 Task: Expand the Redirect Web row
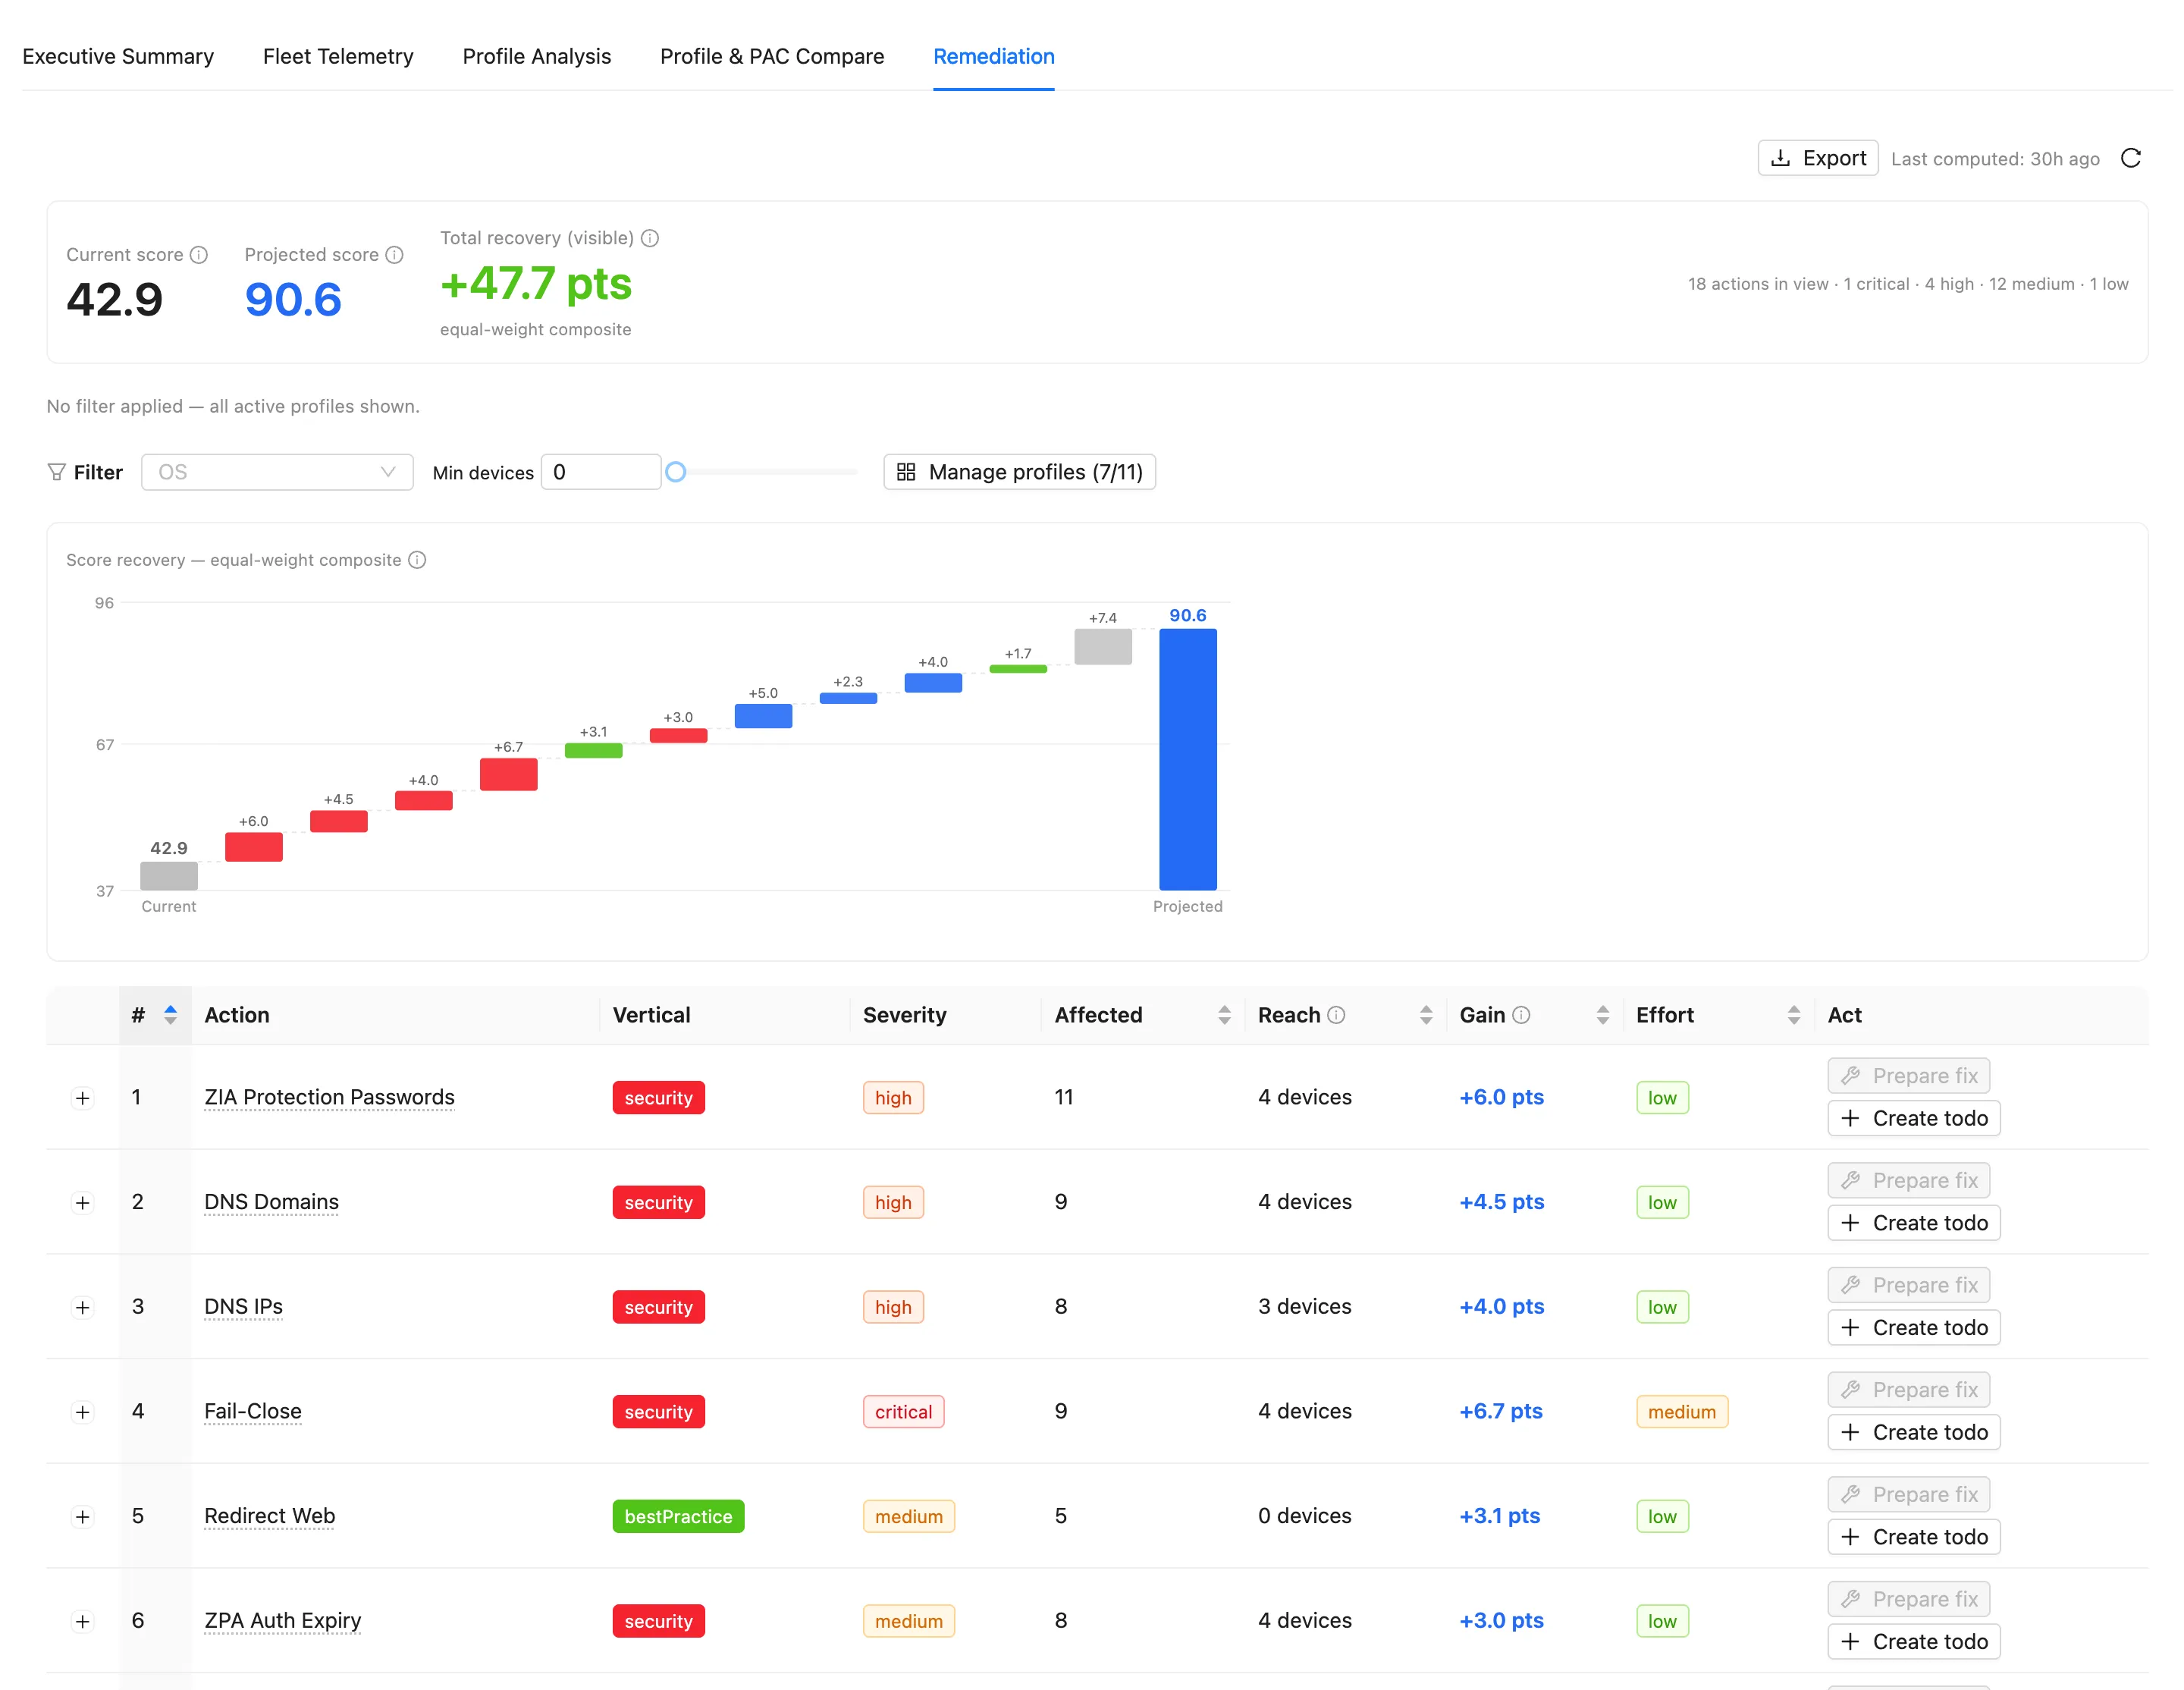coord(83,1517)
